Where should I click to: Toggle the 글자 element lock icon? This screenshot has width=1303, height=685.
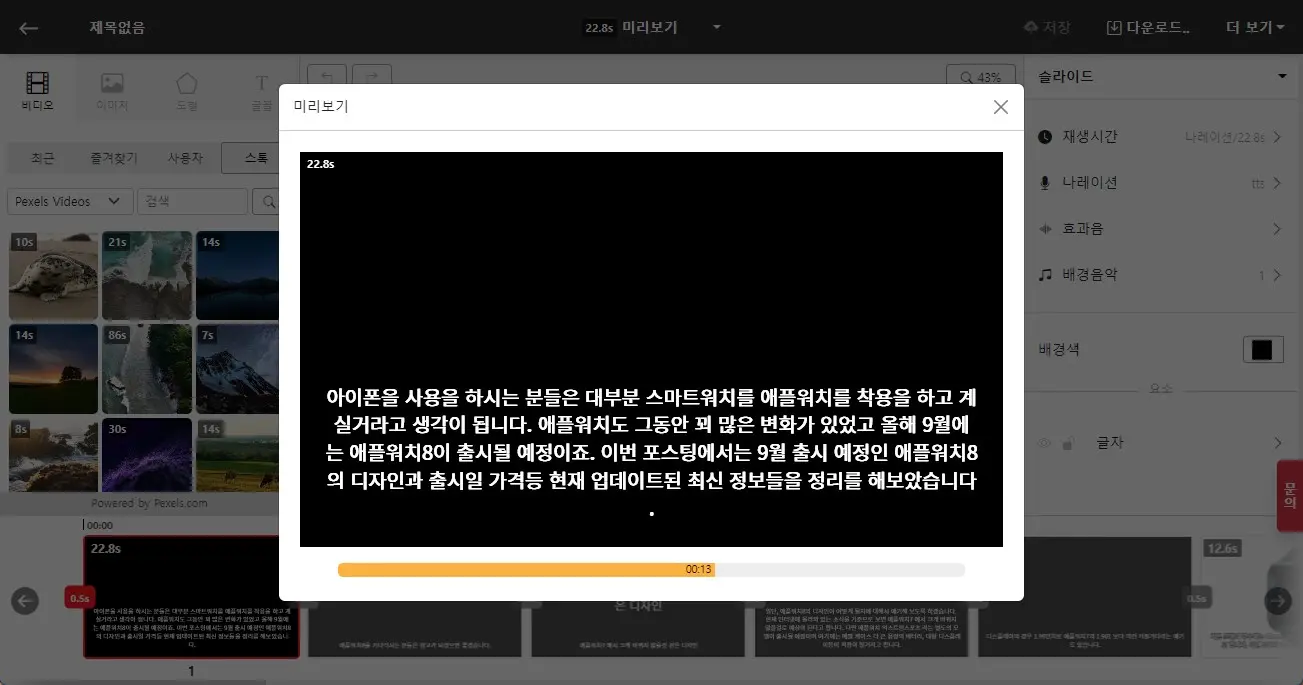click(x=1068, y=442)
